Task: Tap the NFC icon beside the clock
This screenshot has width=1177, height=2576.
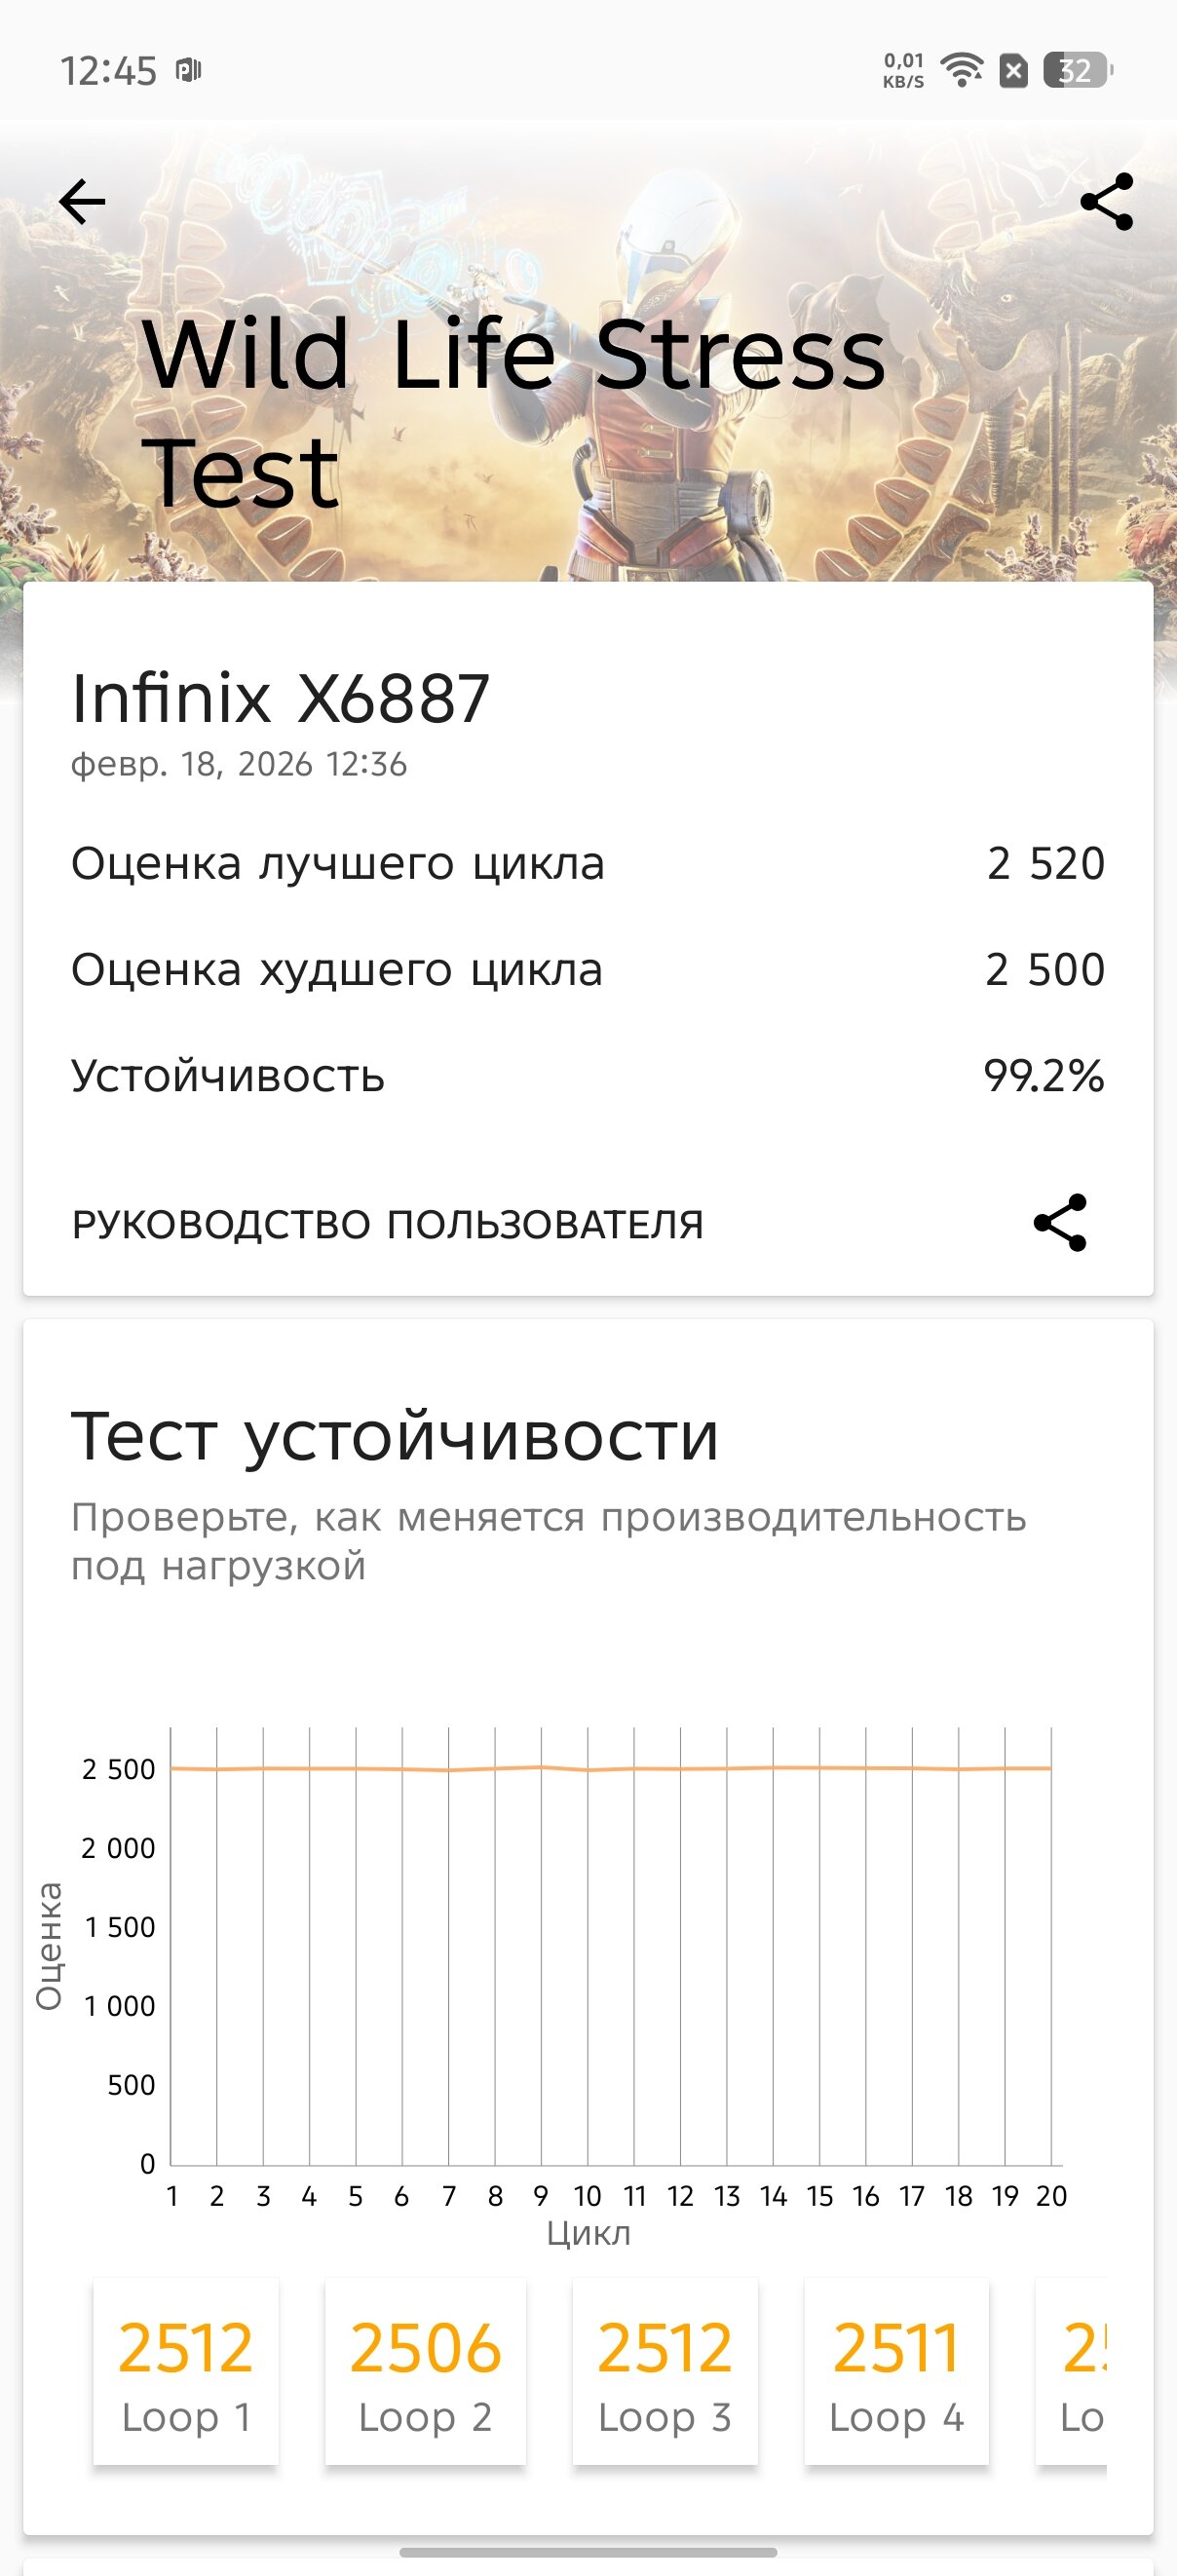Action: pyautogui.click(x=188, y=70)
